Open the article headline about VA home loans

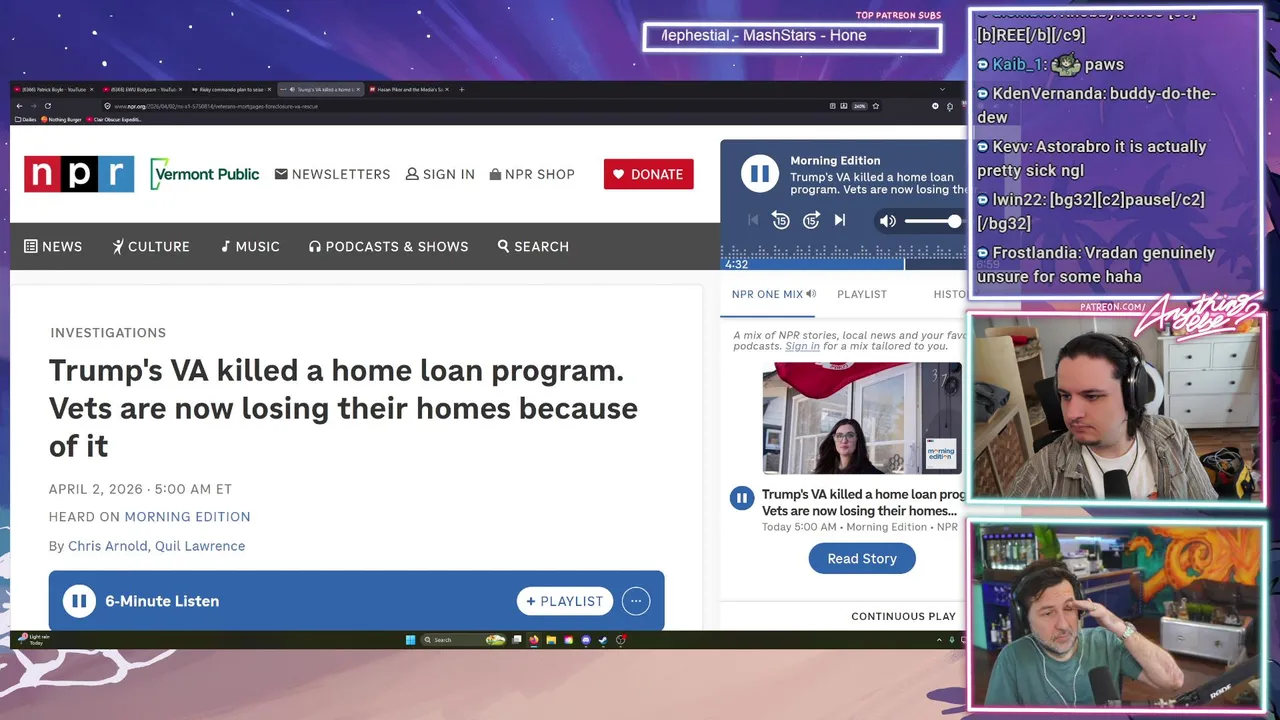[343, 408]
